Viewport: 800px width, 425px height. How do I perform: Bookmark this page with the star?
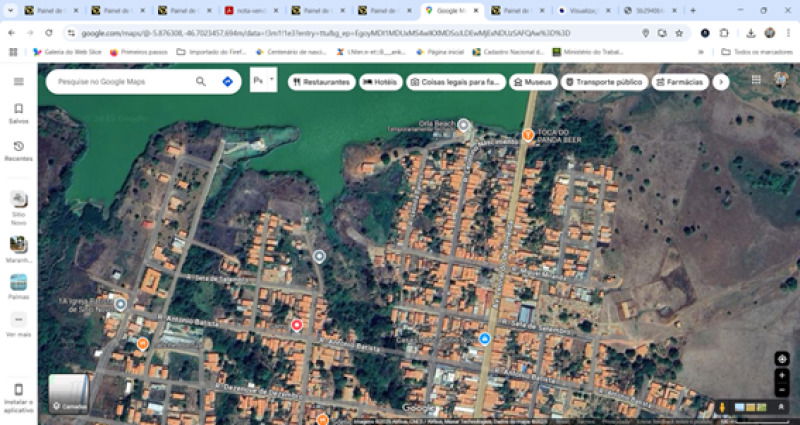[x=679, y=33]
